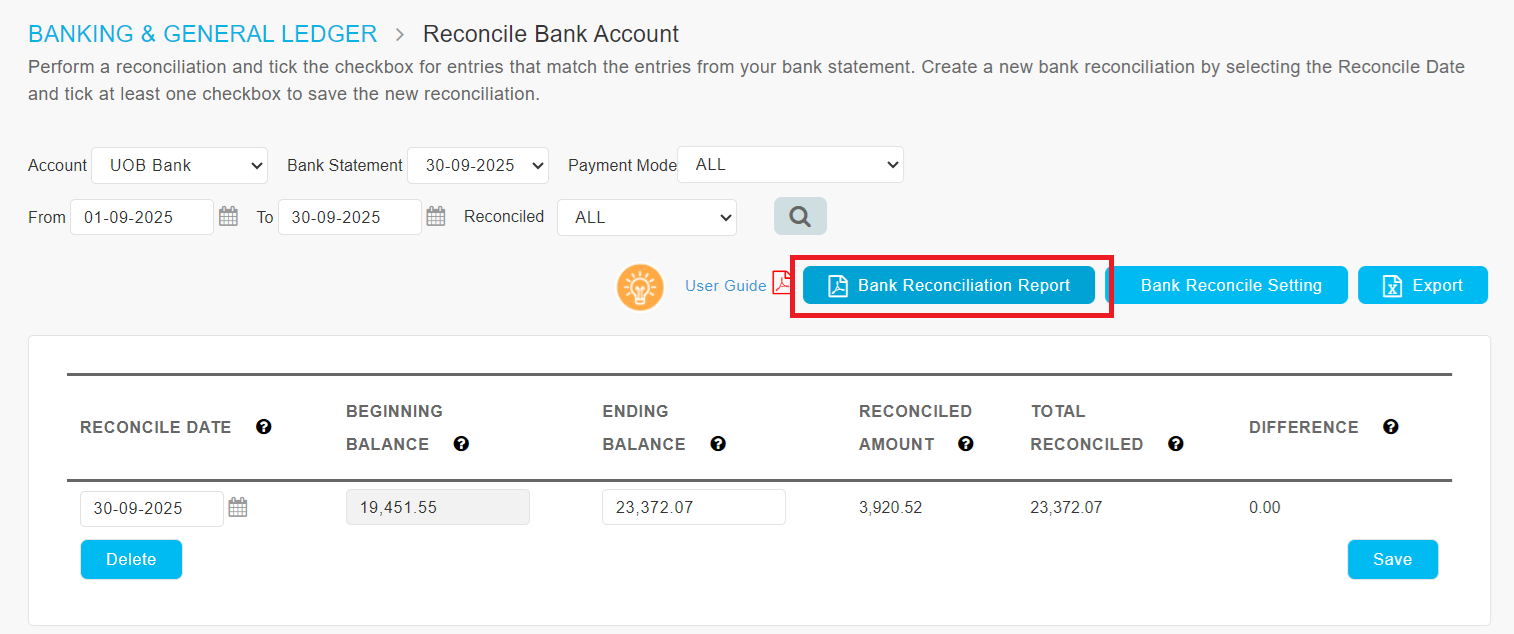Click the magnifier search button
Screen dimensions: 1514x634
click(800, 216)
